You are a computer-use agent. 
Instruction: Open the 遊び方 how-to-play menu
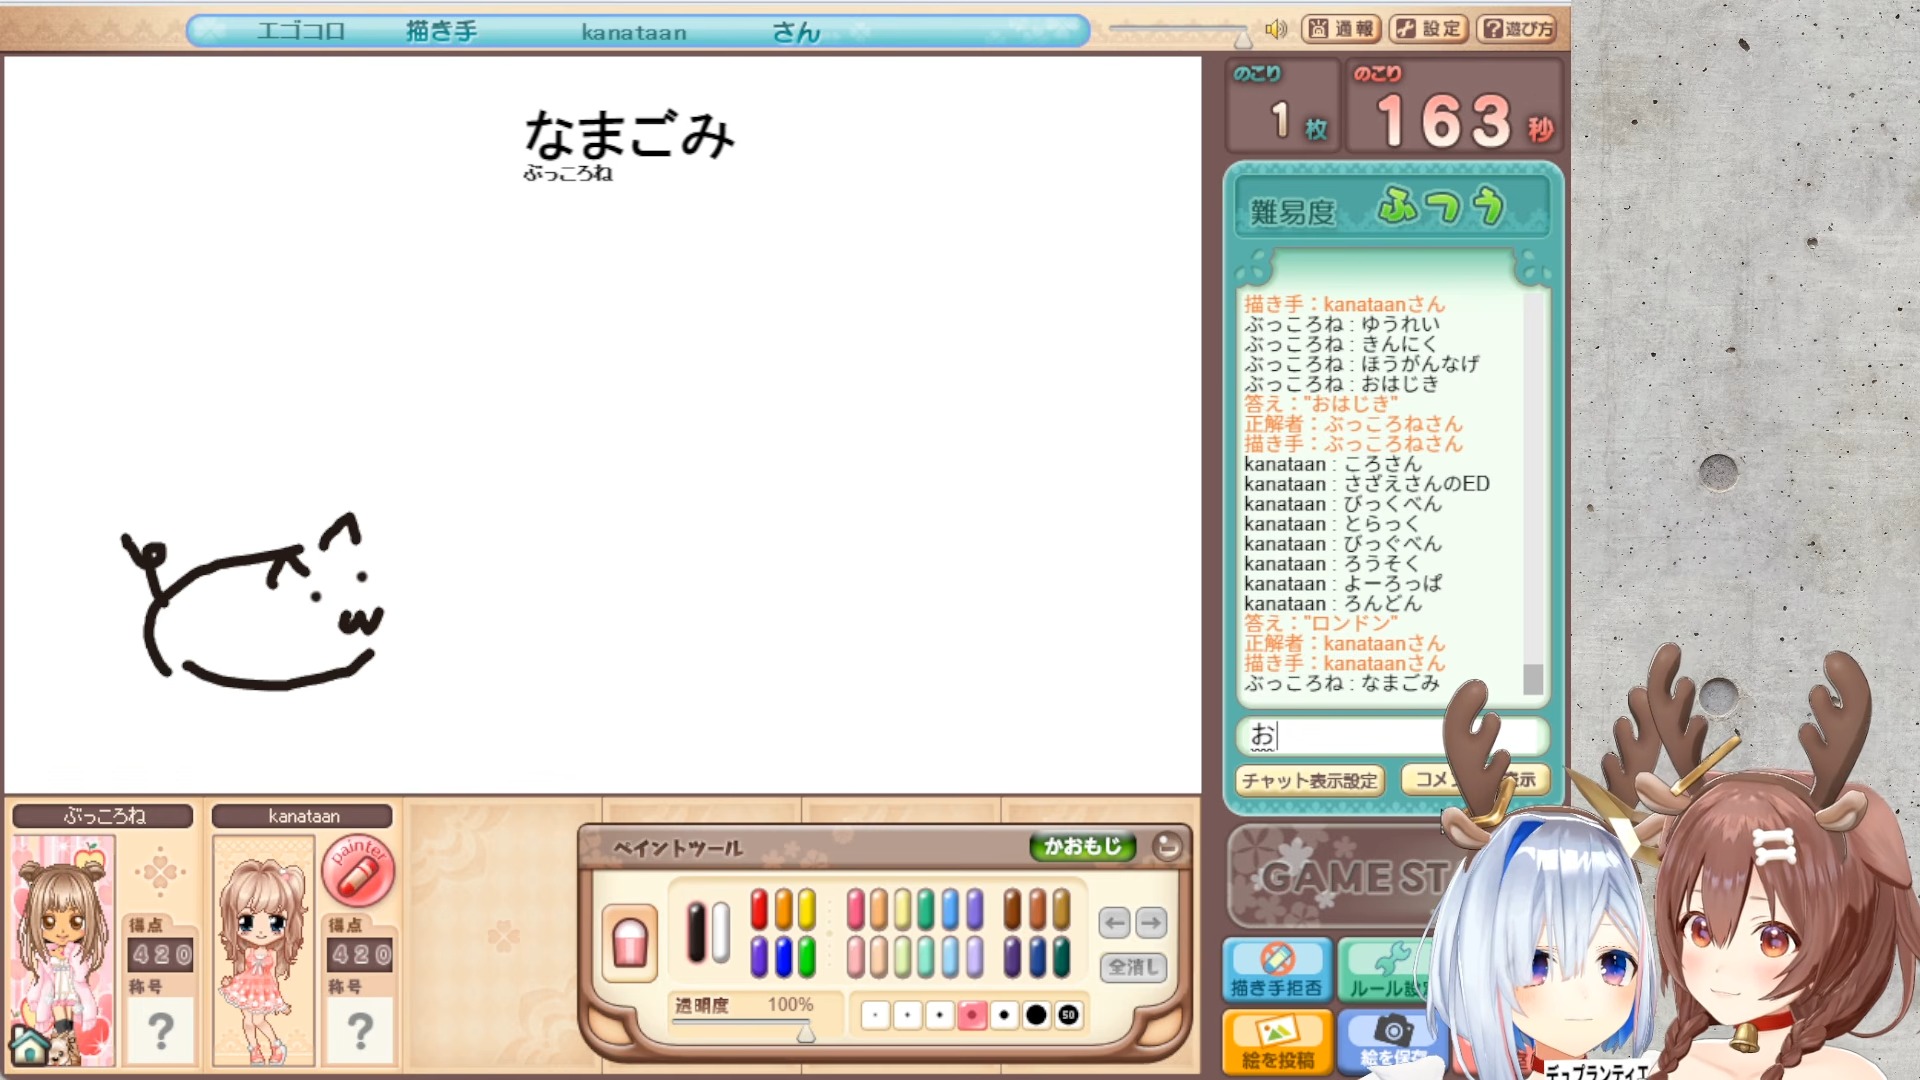coord(1517,29)
